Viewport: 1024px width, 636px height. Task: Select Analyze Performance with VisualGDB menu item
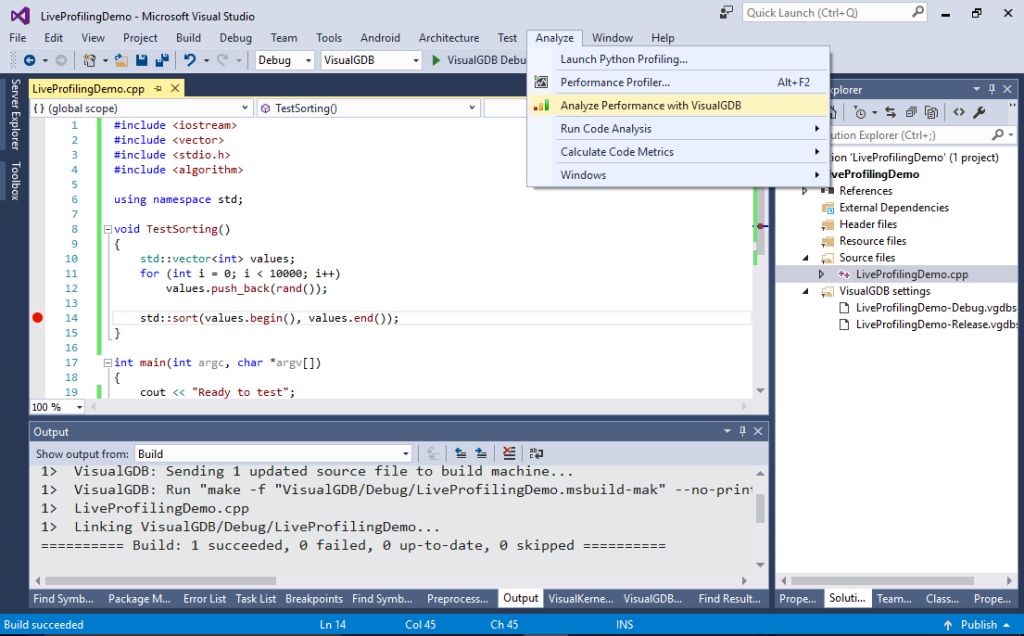[650, 105]
